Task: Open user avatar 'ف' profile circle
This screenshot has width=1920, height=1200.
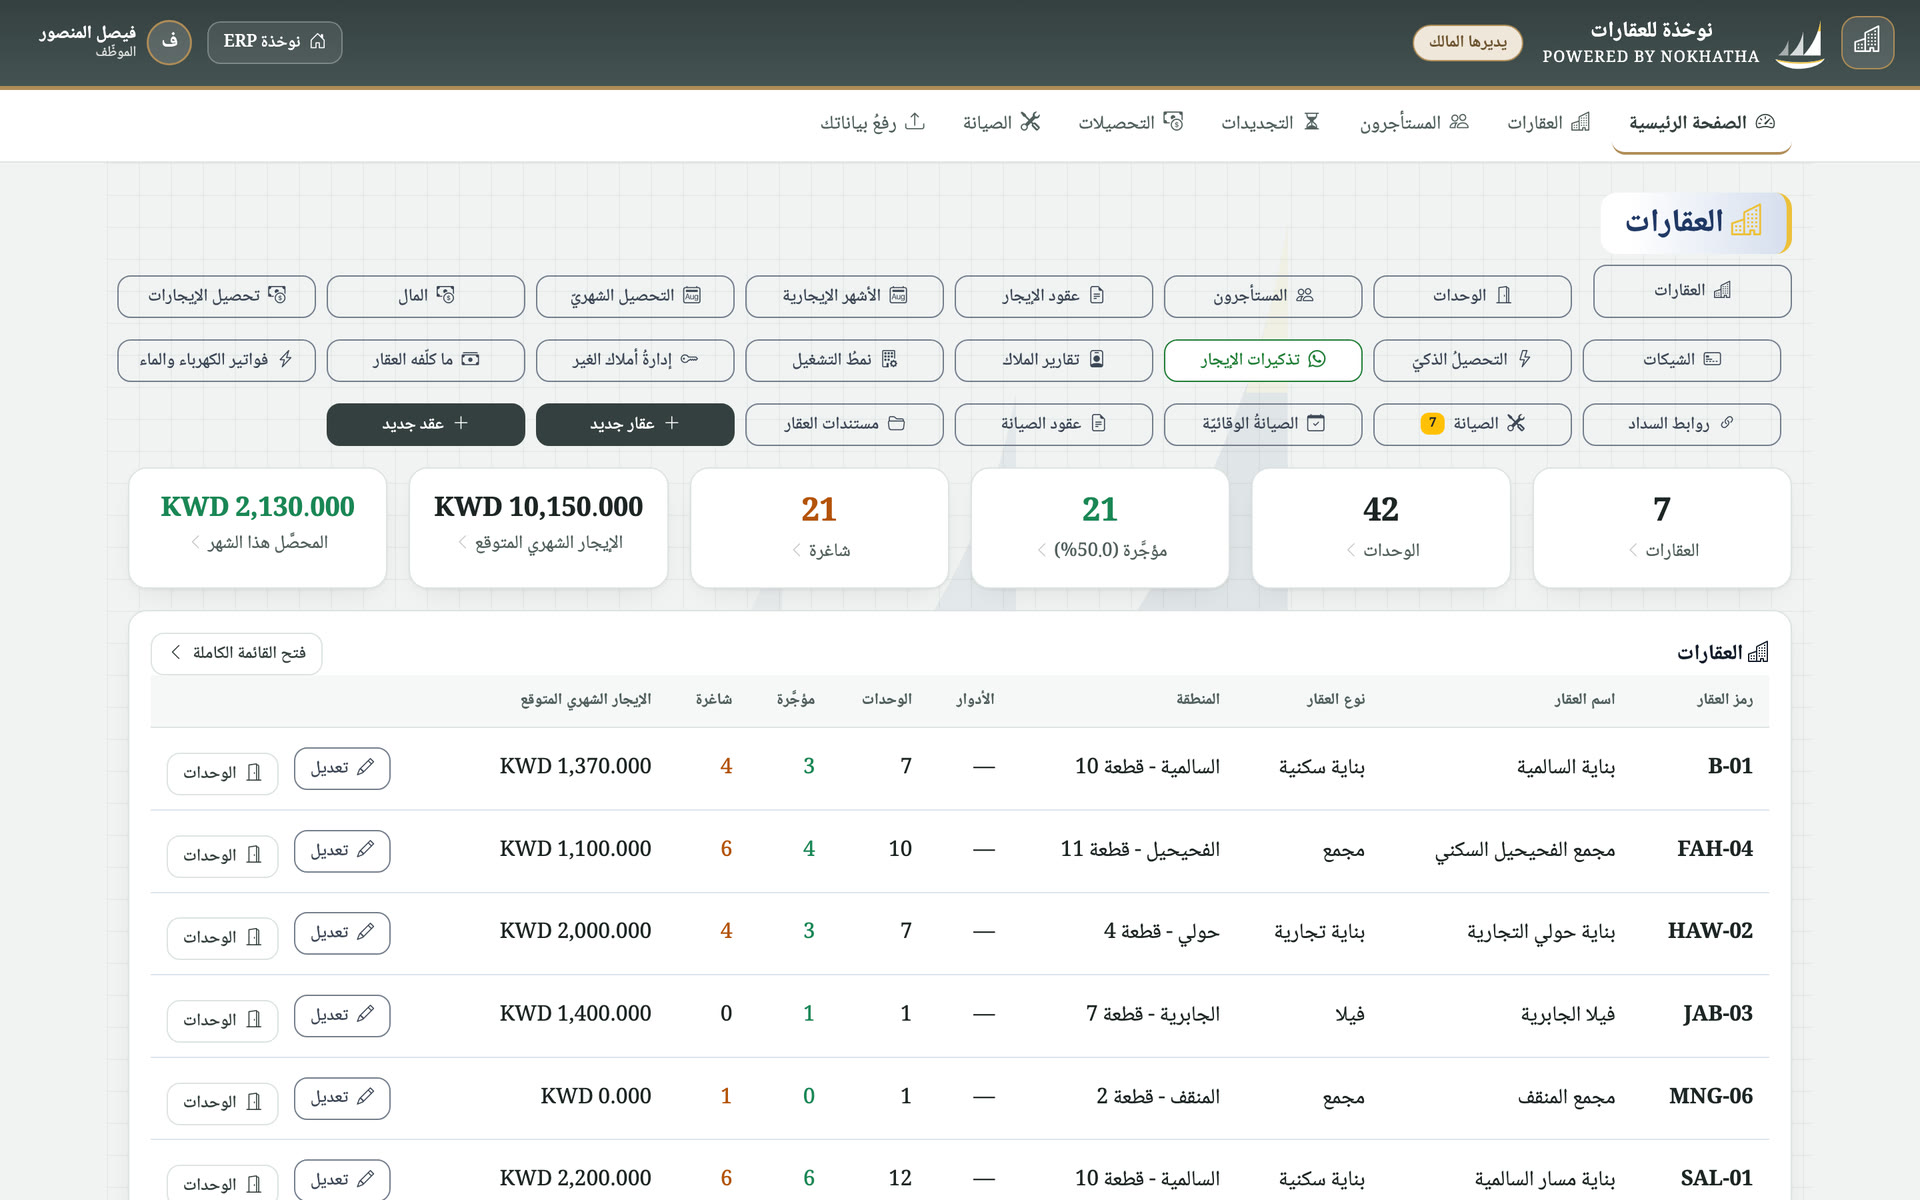Action: click(169, 42)
